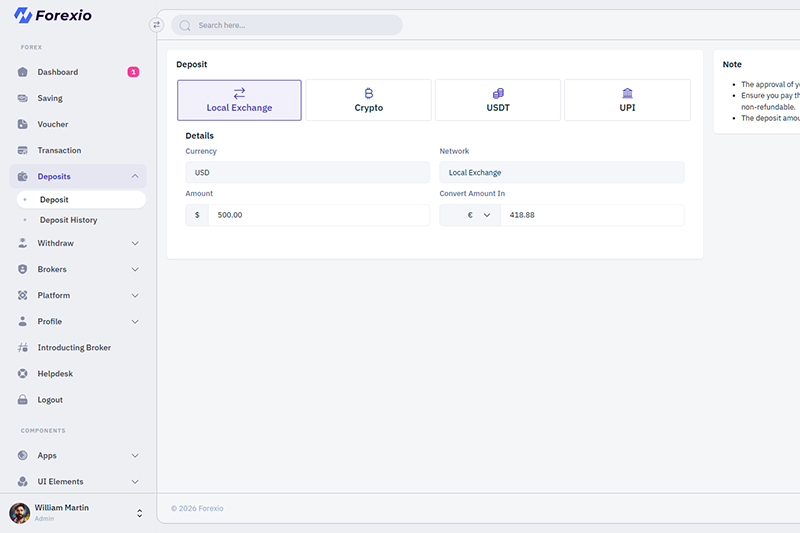
Task: Focus the Search here box
Action: tap(290, 25)
